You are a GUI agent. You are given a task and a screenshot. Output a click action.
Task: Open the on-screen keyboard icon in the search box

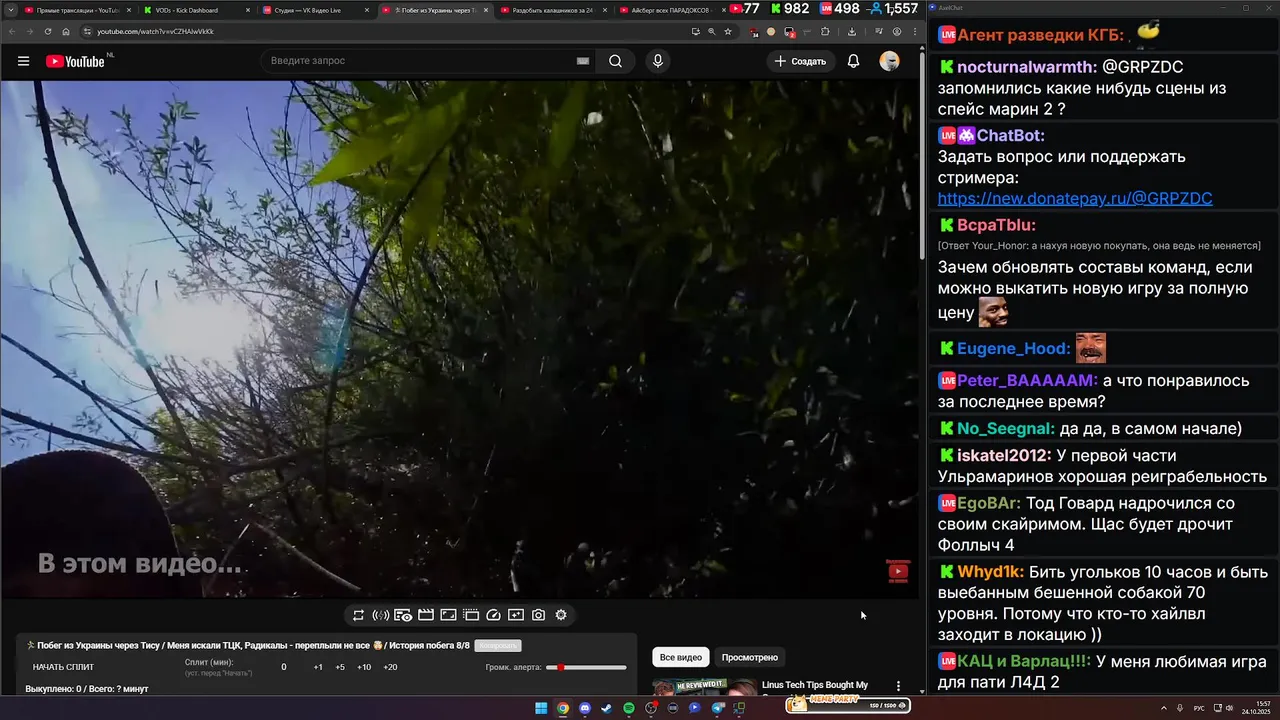[x=583, y=61]
